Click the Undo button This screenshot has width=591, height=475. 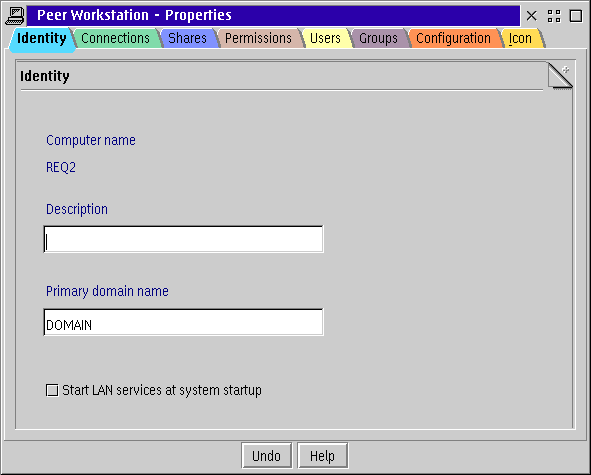click(266, 456)
